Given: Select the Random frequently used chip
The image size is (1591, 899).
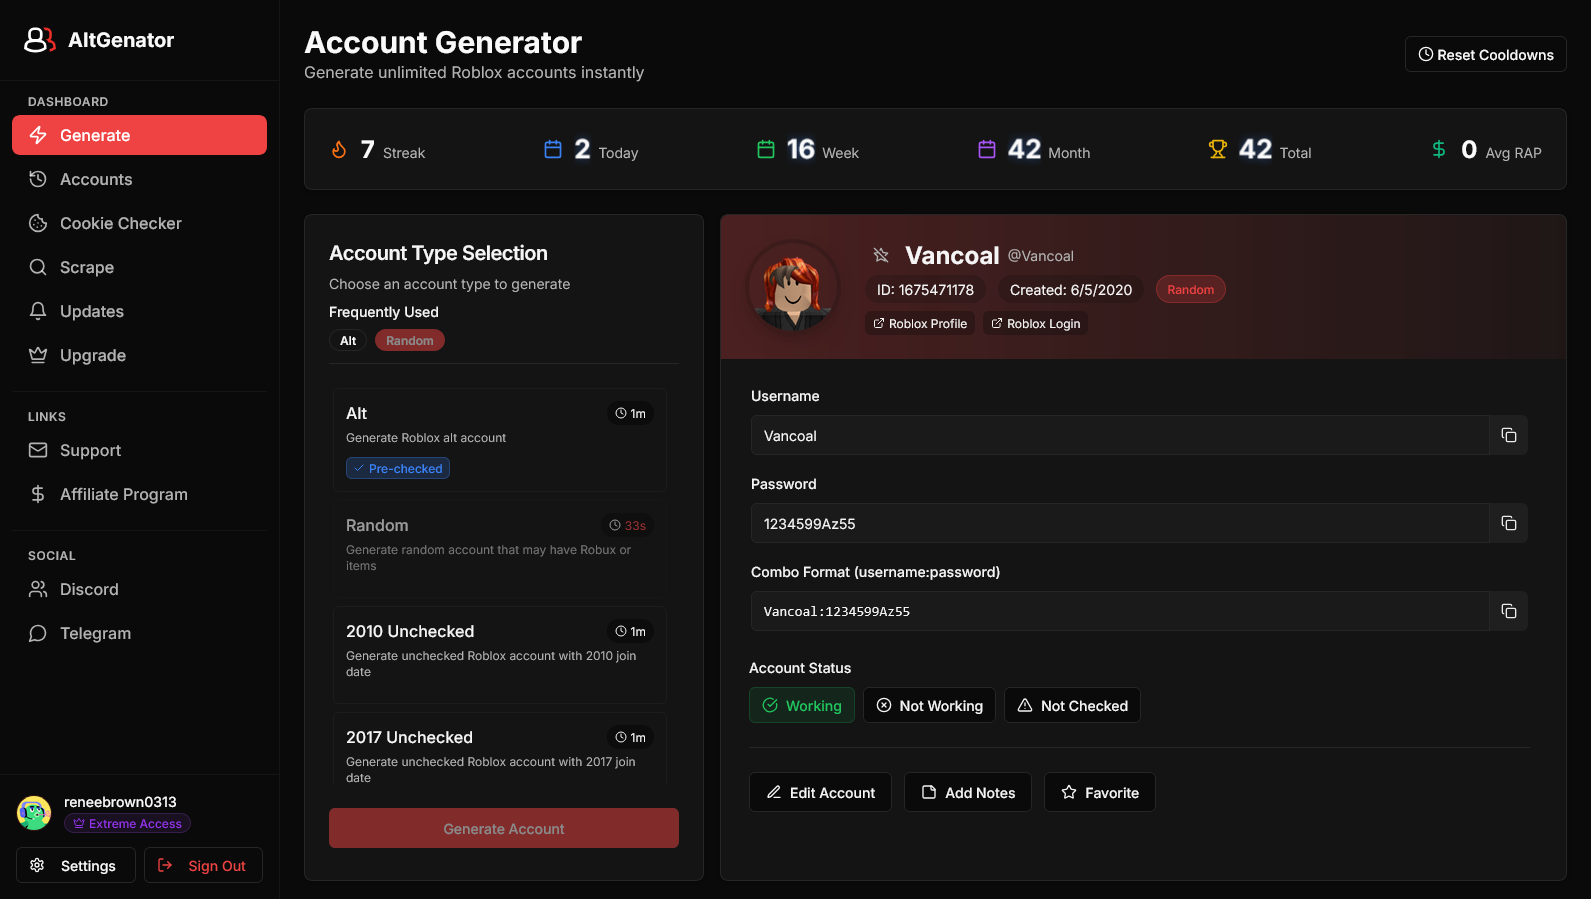Looking at the screenshot, I should [410, 340].
